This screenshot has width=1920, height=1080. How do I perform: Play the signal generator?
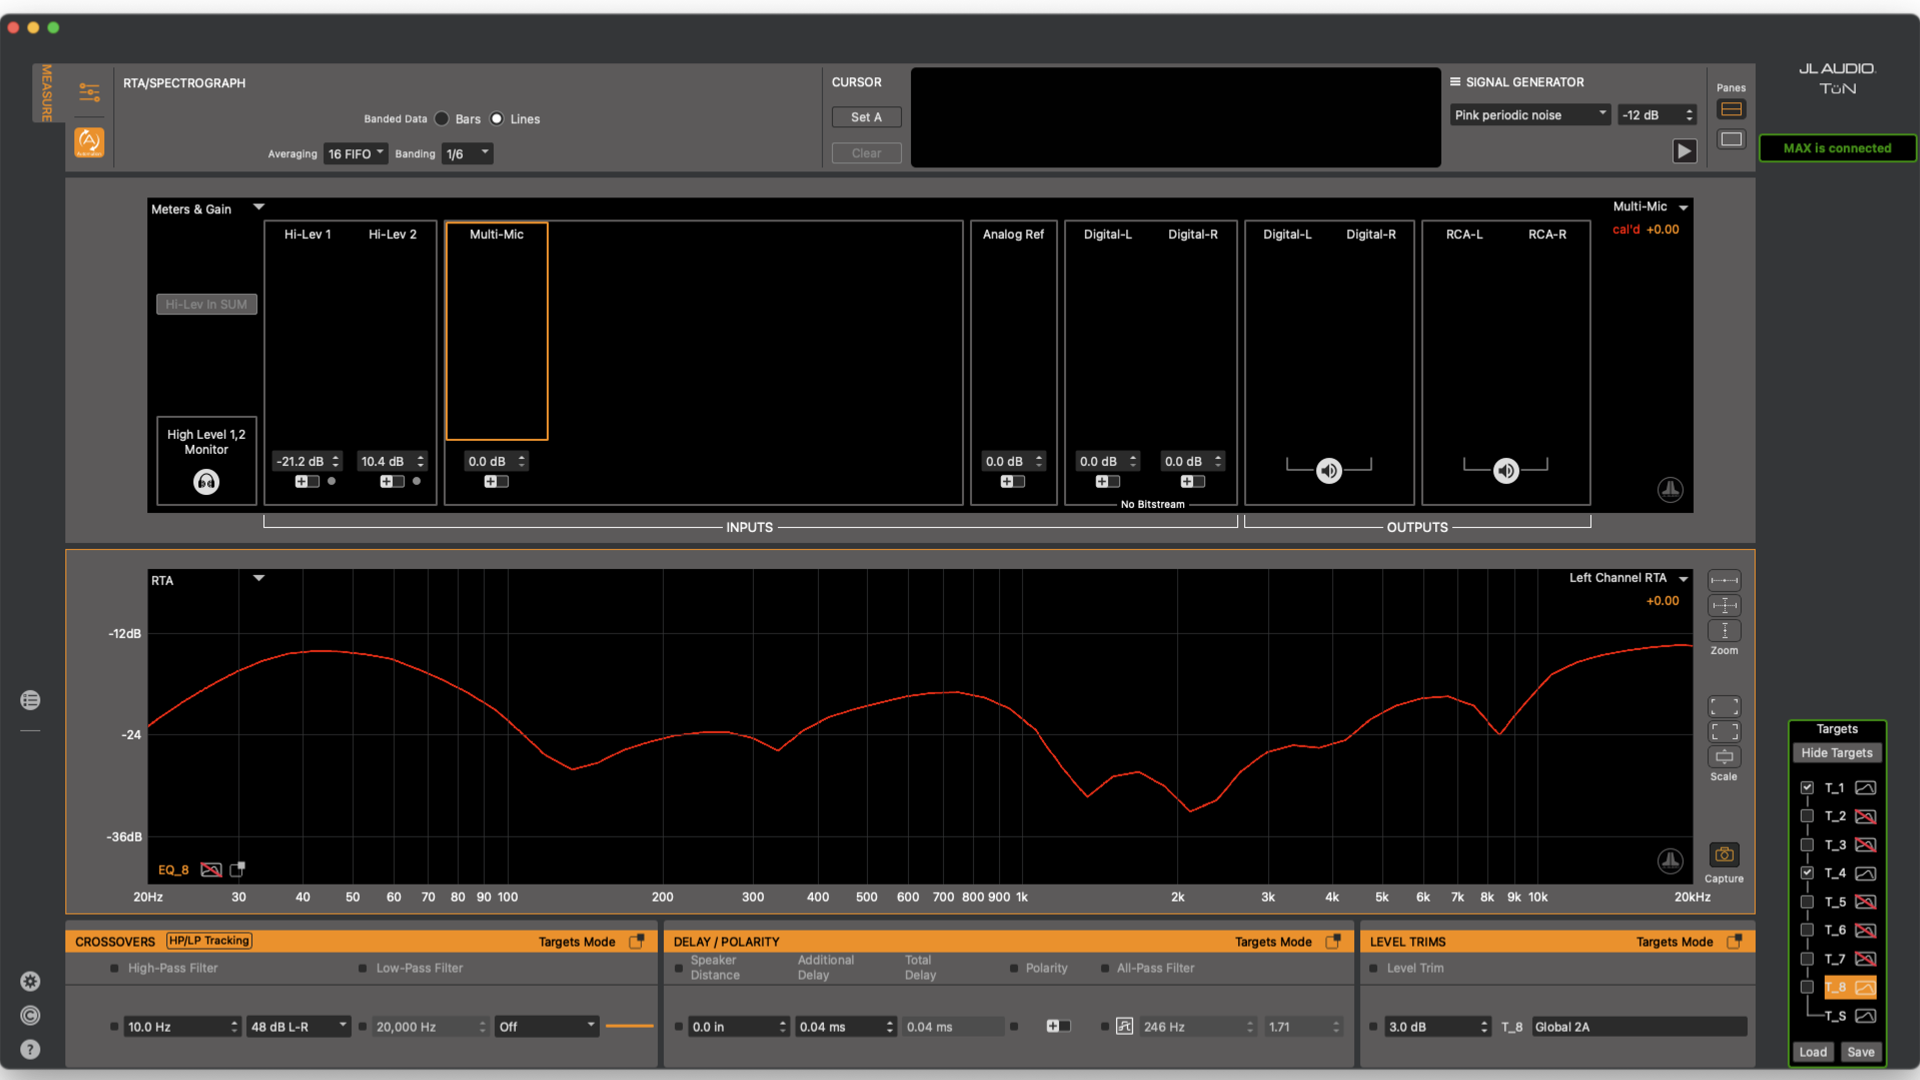(1685, 151)
